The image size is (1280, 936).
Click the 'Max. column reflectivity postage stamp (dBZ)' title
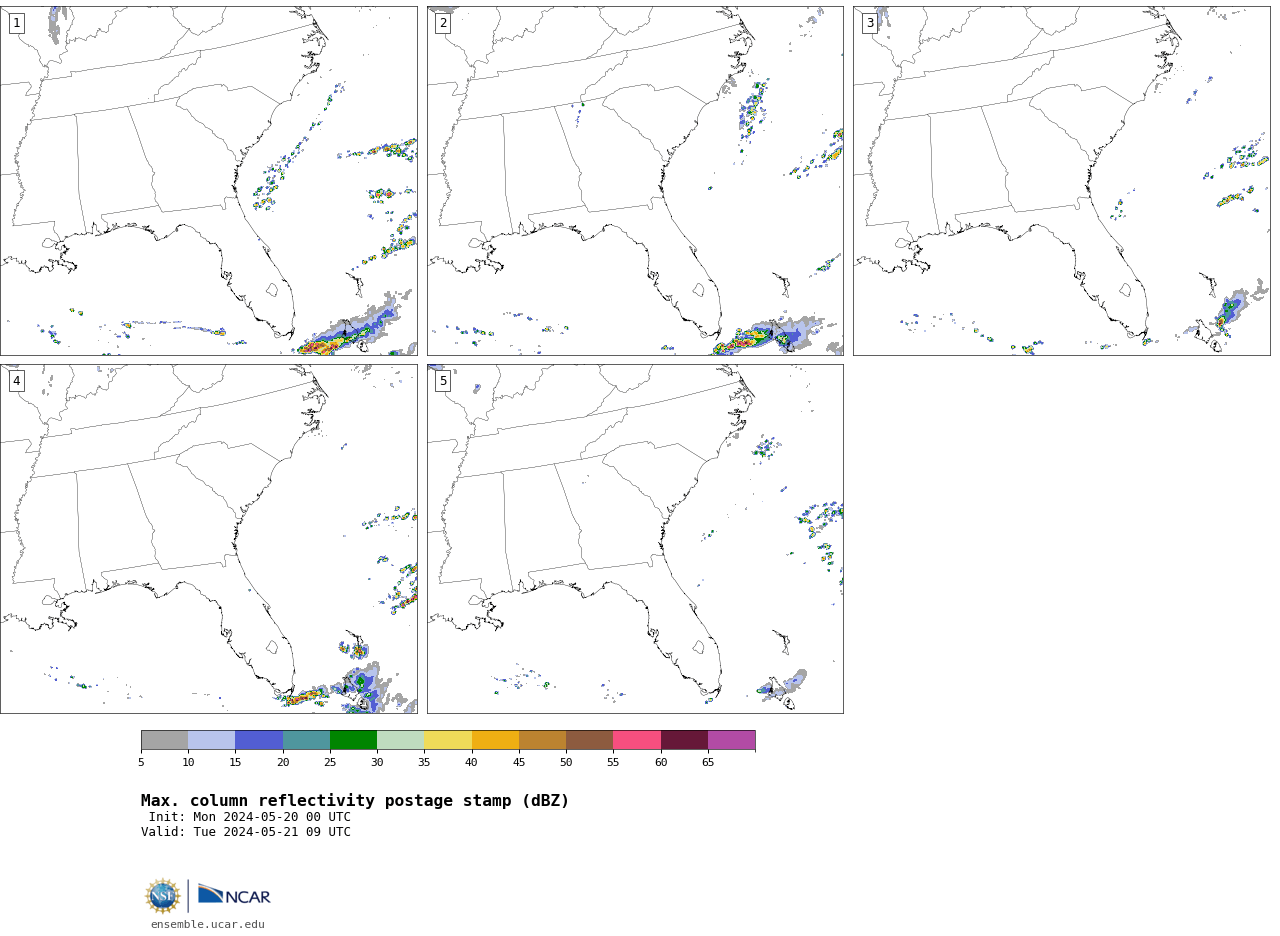tap(355, 801)
